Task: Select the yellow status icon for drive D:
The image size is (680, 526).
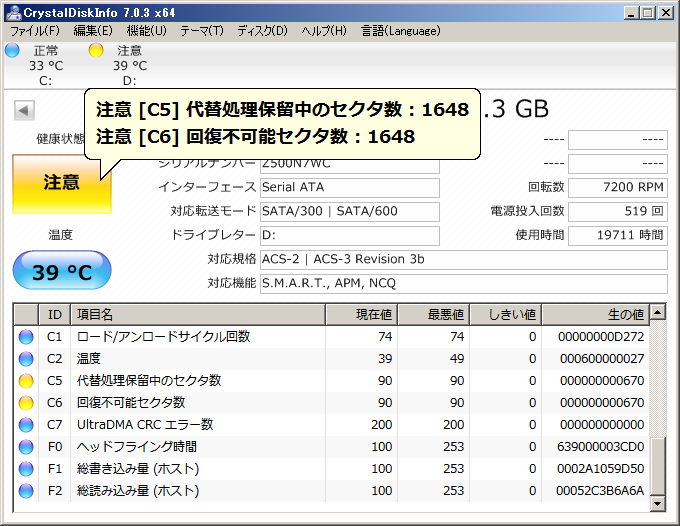Action: click(x=96, y=50)
